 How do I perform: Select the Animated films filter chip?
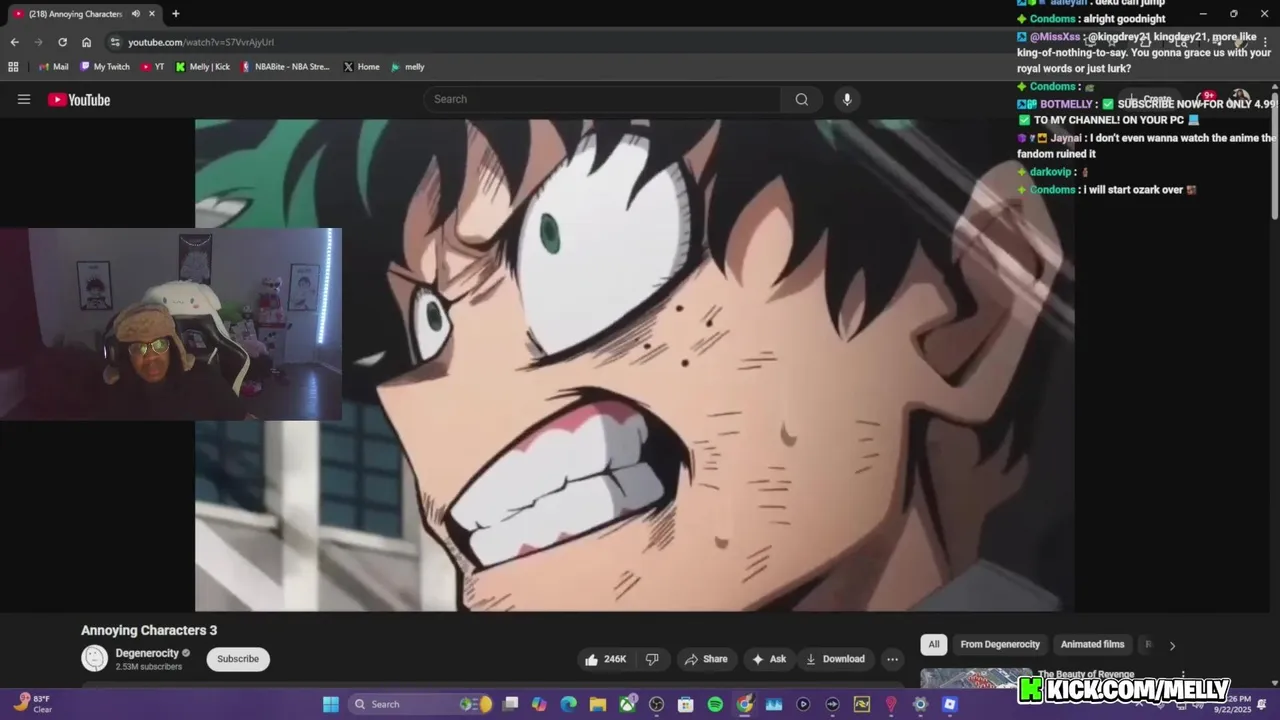click(1092, 644)
